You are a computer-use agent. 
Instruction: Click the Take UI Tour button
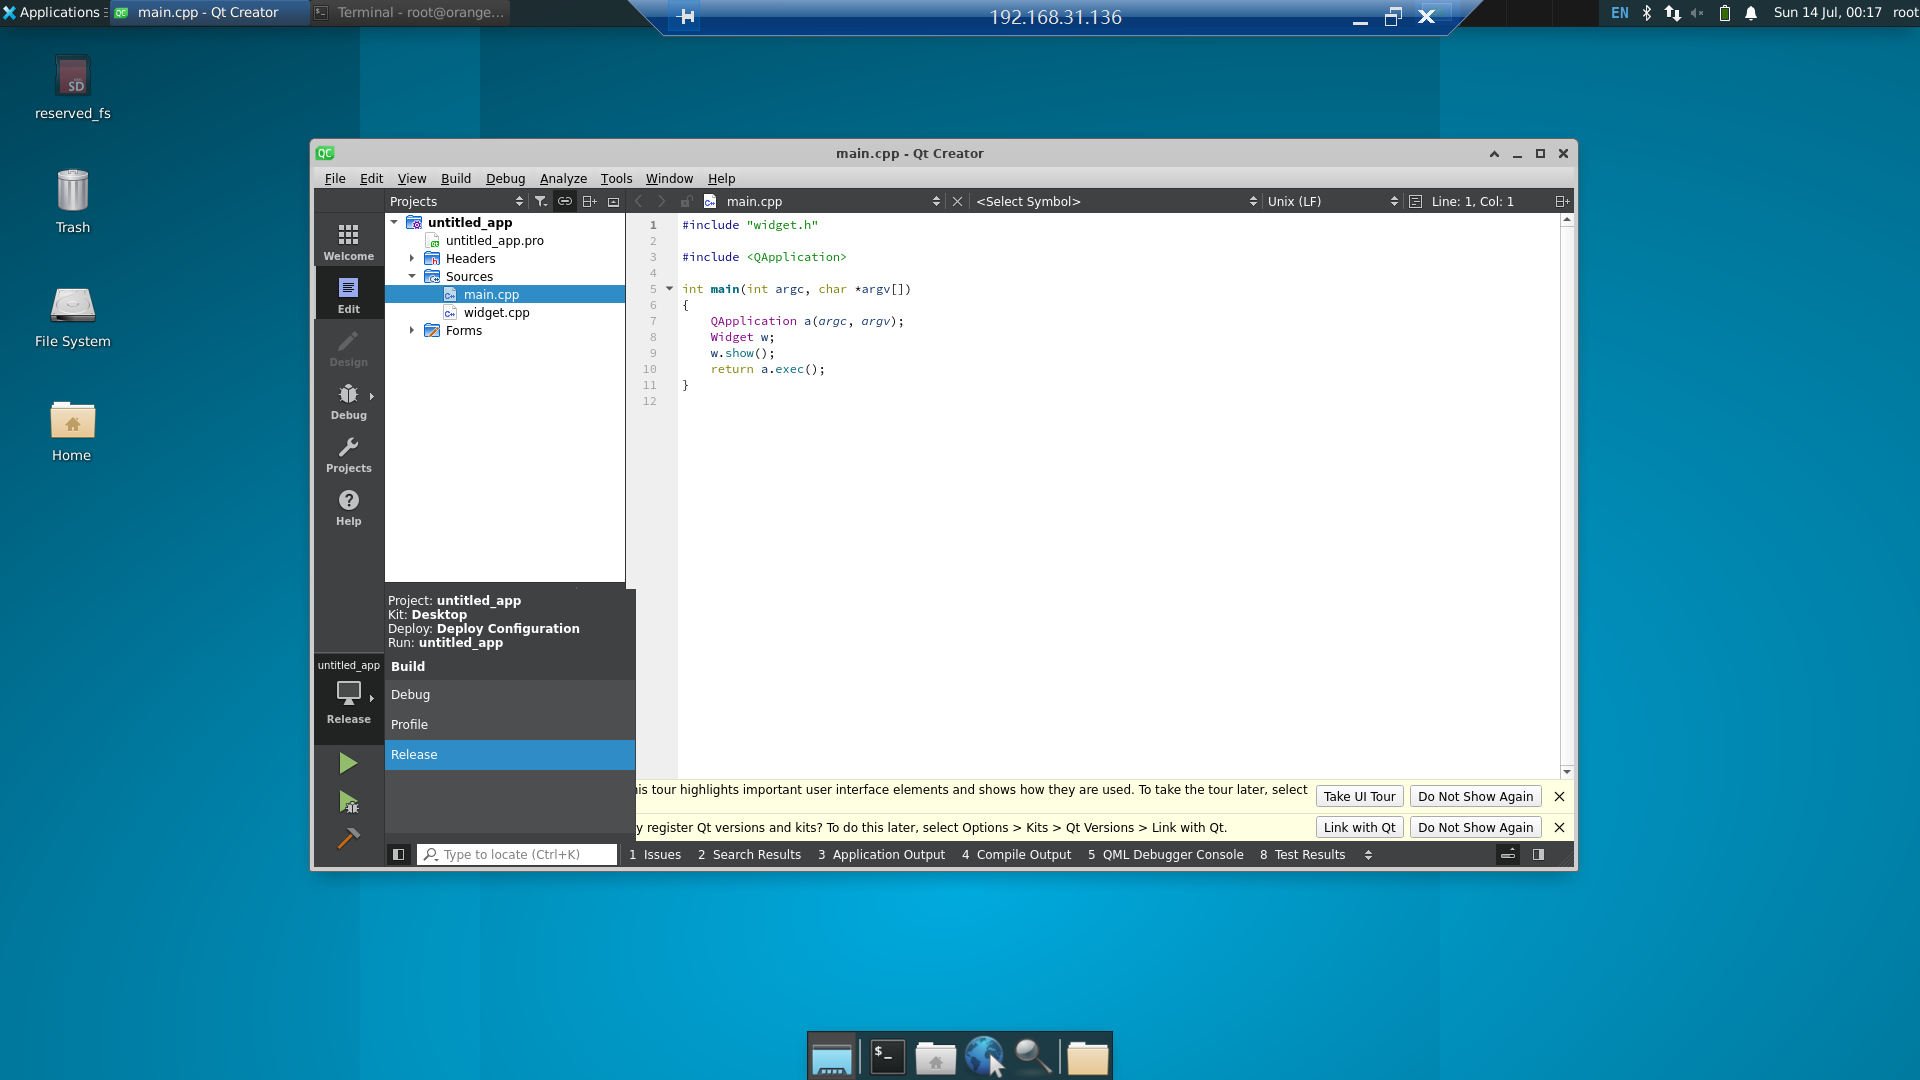click(x=1359, y=797)
